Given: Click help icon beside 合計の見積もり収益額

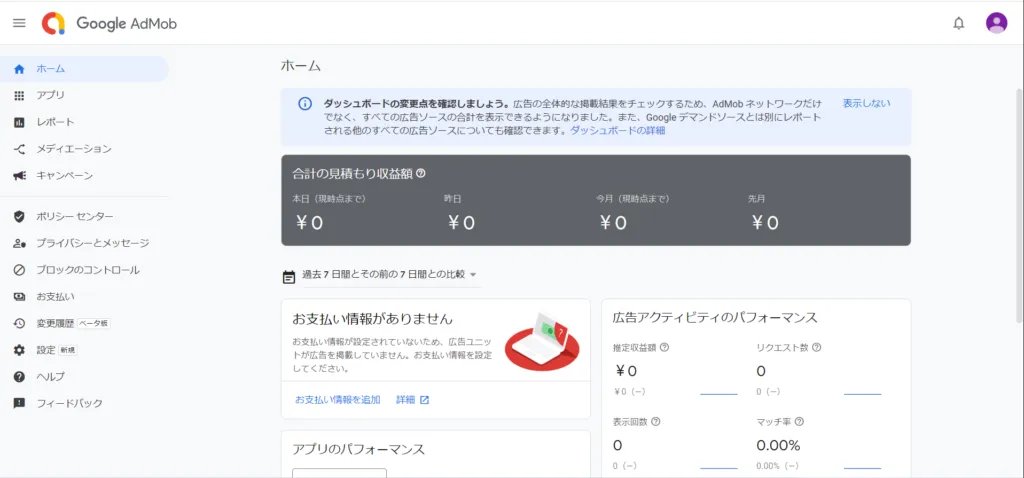Looking at the screenshot, I should [x=421, y=173].
